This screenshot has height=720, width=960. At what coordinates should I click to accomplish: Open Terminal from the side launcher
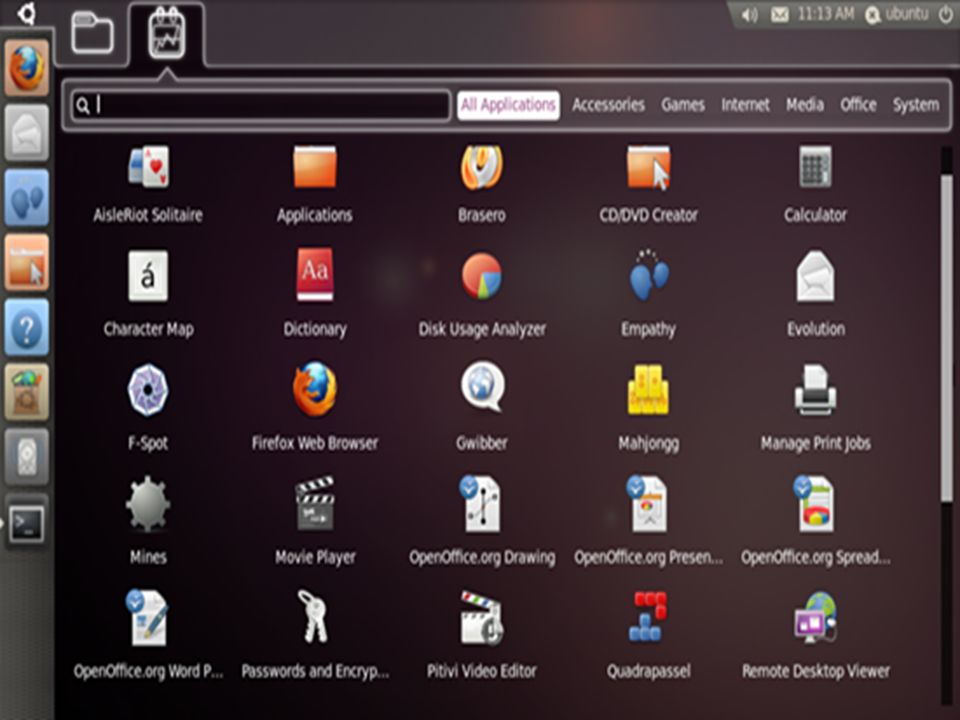click(26, 524)
